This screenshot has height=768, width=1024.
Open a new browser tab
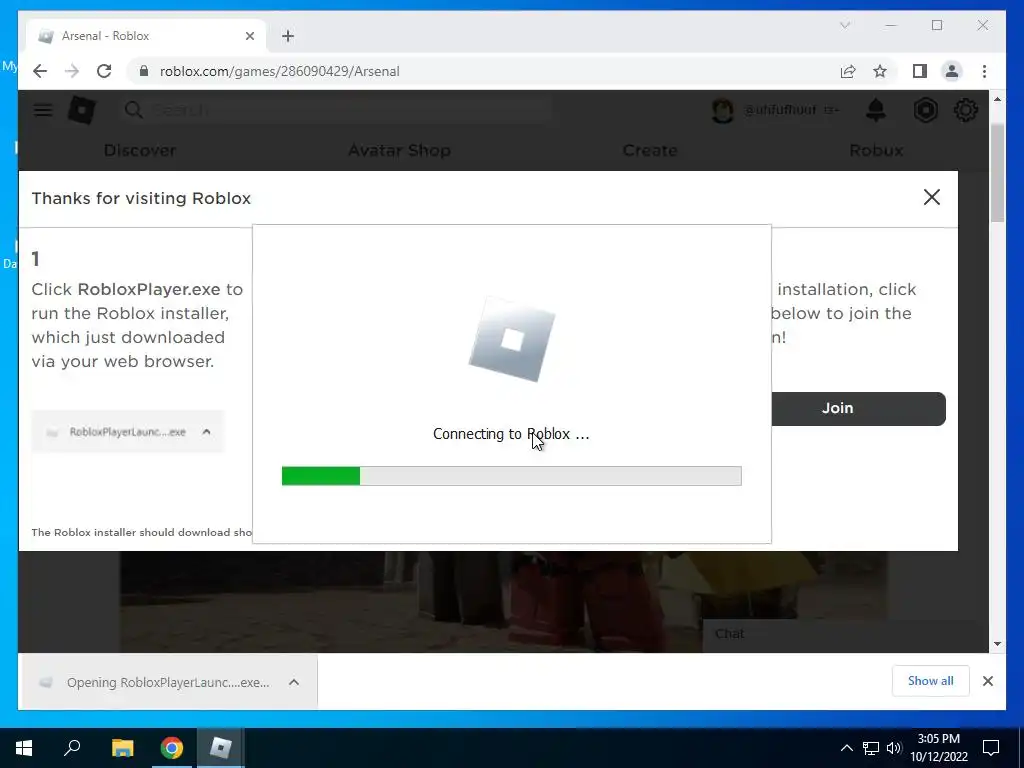[288, 36]
